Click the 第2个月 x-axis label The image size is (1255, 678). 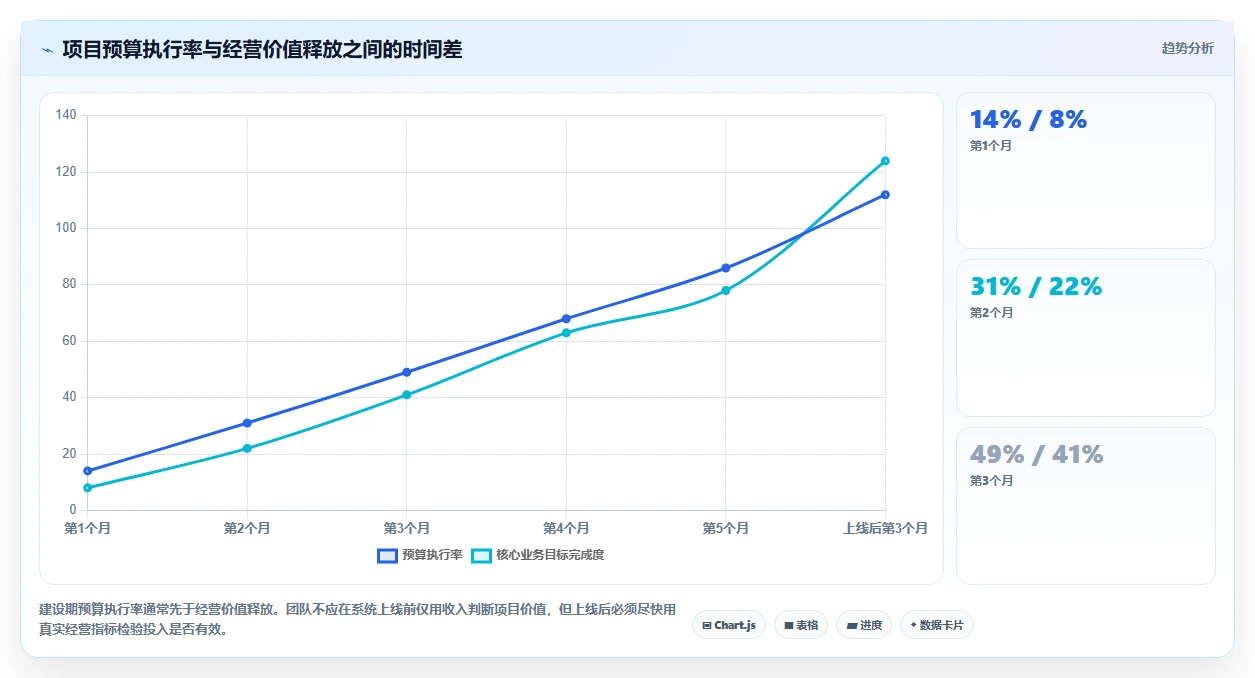(247, 528)
